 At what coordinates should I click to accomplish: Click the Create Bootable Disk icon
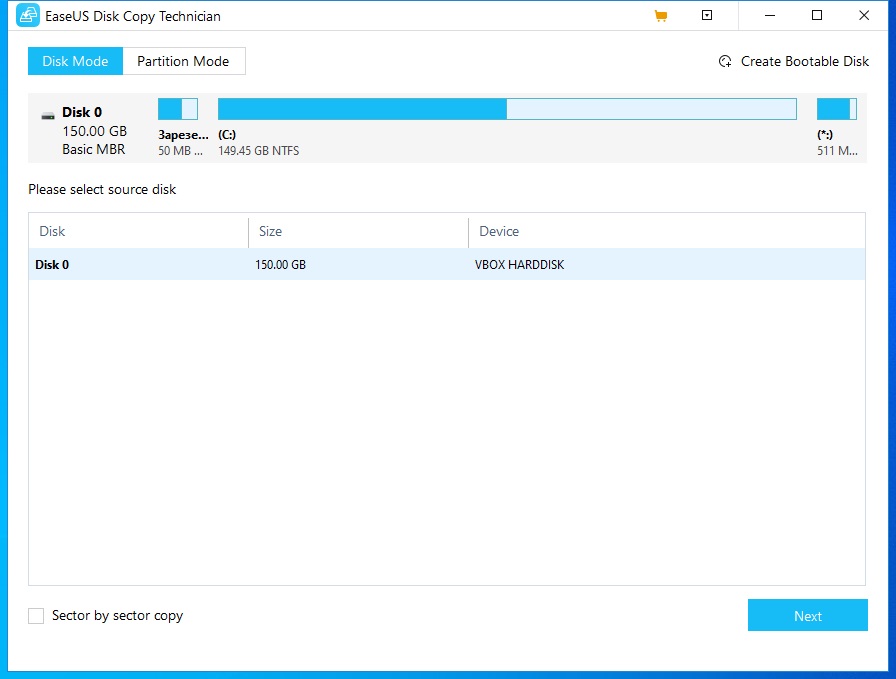725,61
